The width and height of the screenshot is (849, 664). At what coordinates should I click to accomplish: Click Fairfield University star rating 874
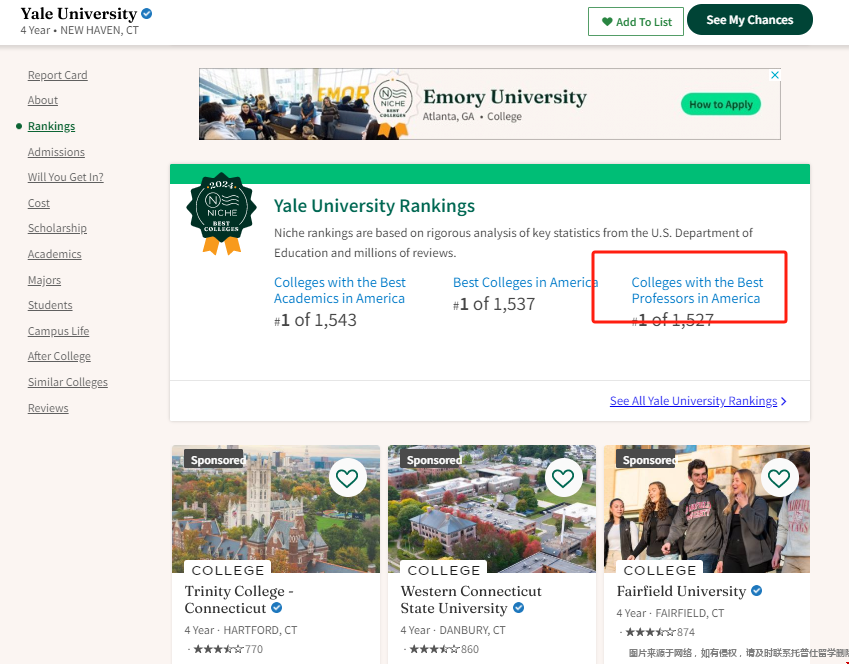tap(659, 632)
